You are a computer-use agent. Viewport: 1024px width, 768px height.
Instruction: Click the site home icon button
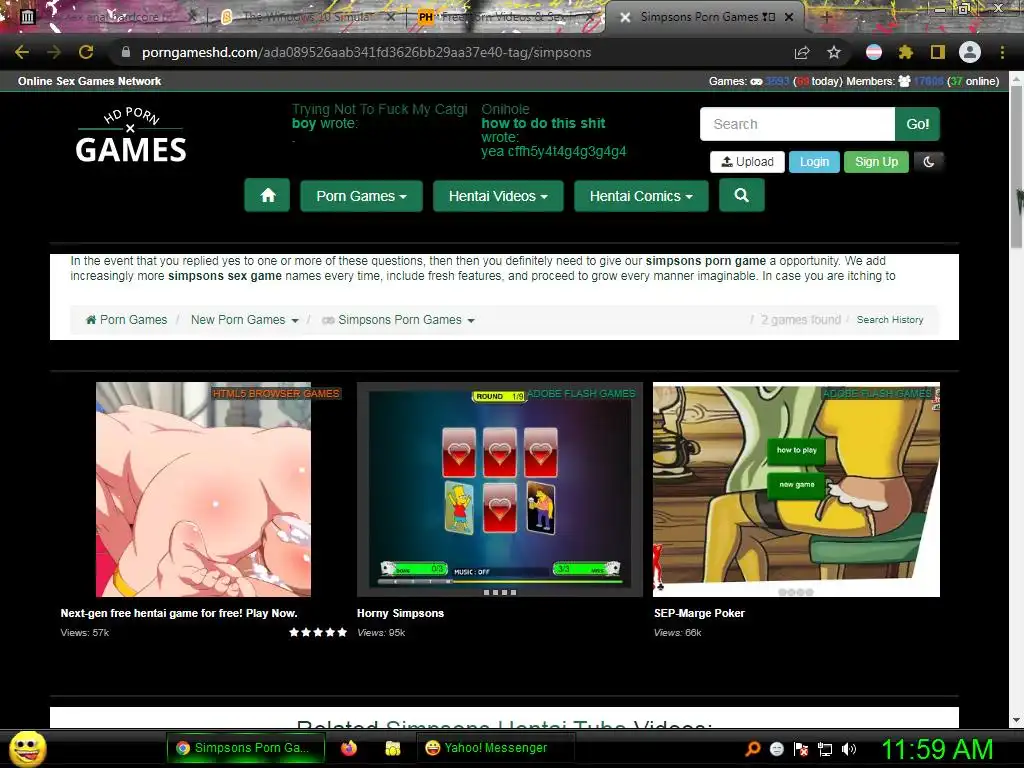pos(268,195)
